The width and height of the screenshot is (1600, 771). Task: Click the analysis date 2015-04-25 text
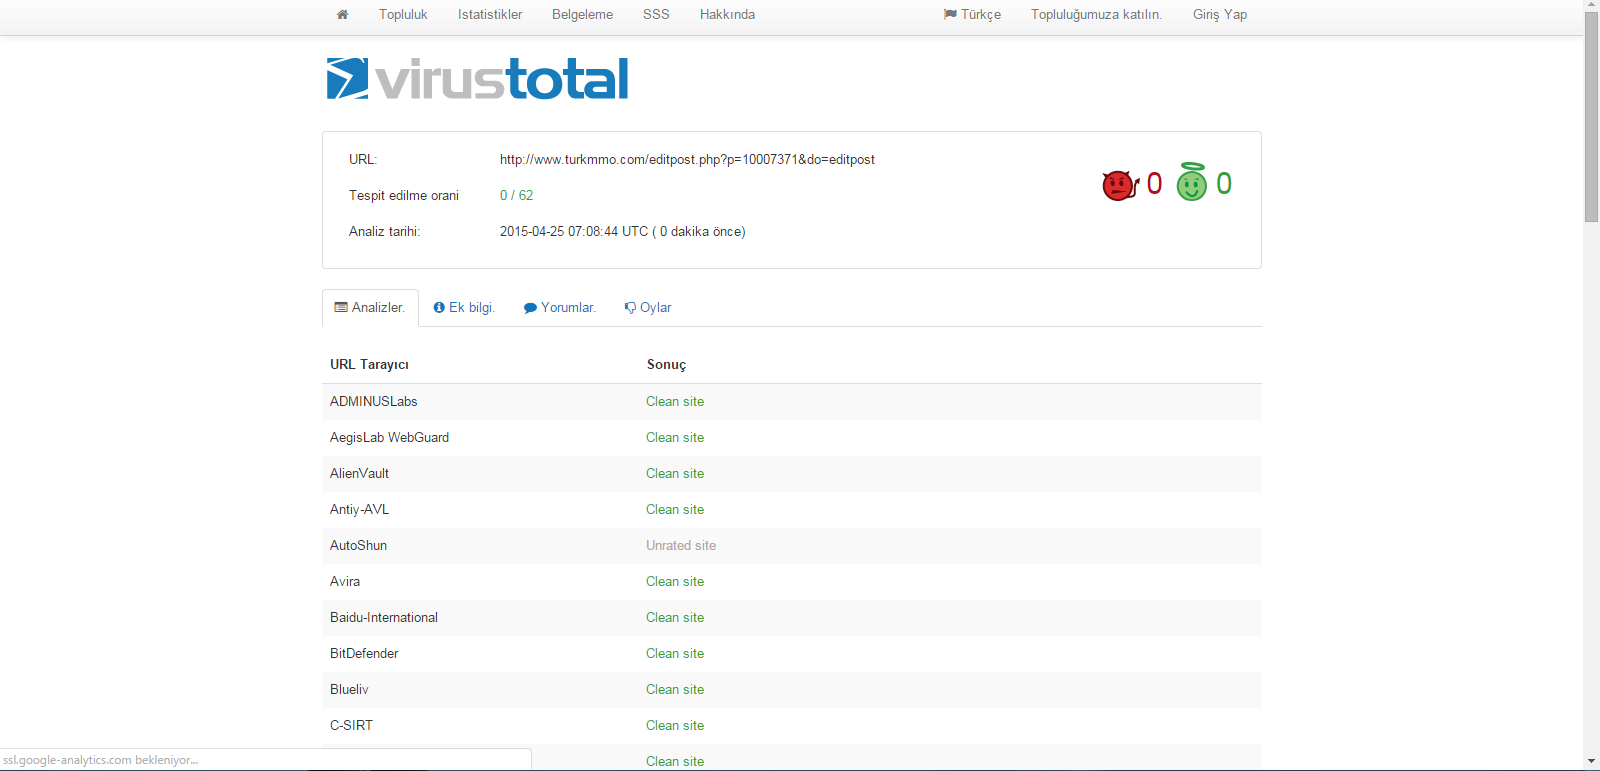click(x=622, y=232)
